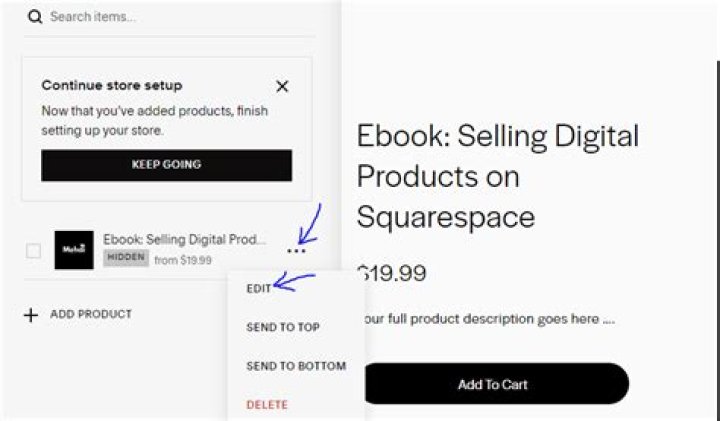The width and height of the screenshot is (720, 421).
Task: Select SEND TO TOP option
Action: [x=283, y=327]
